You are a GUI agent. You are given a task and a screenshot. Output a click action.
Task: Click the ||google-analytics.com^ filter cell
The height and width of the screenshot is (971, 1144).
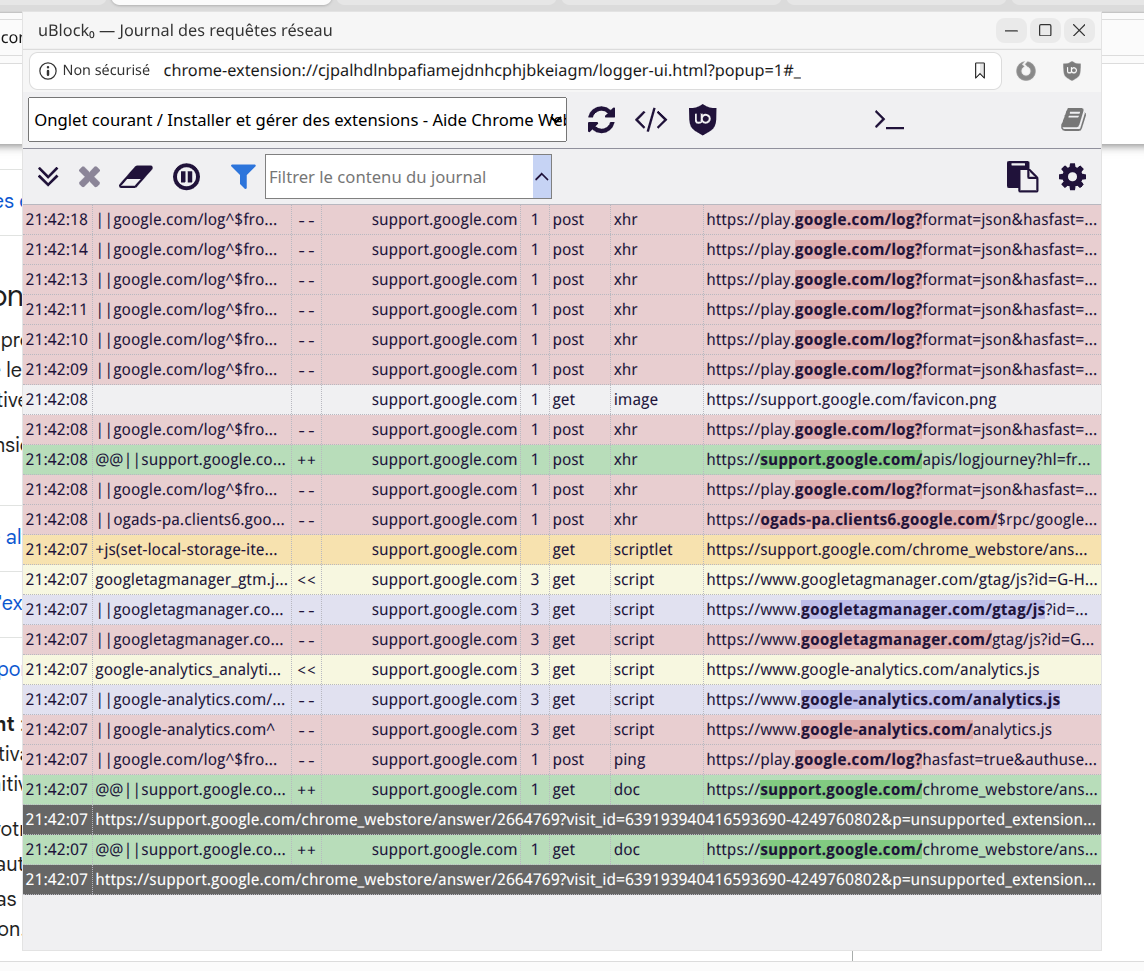pyautogui.click(x=192, y=730)
